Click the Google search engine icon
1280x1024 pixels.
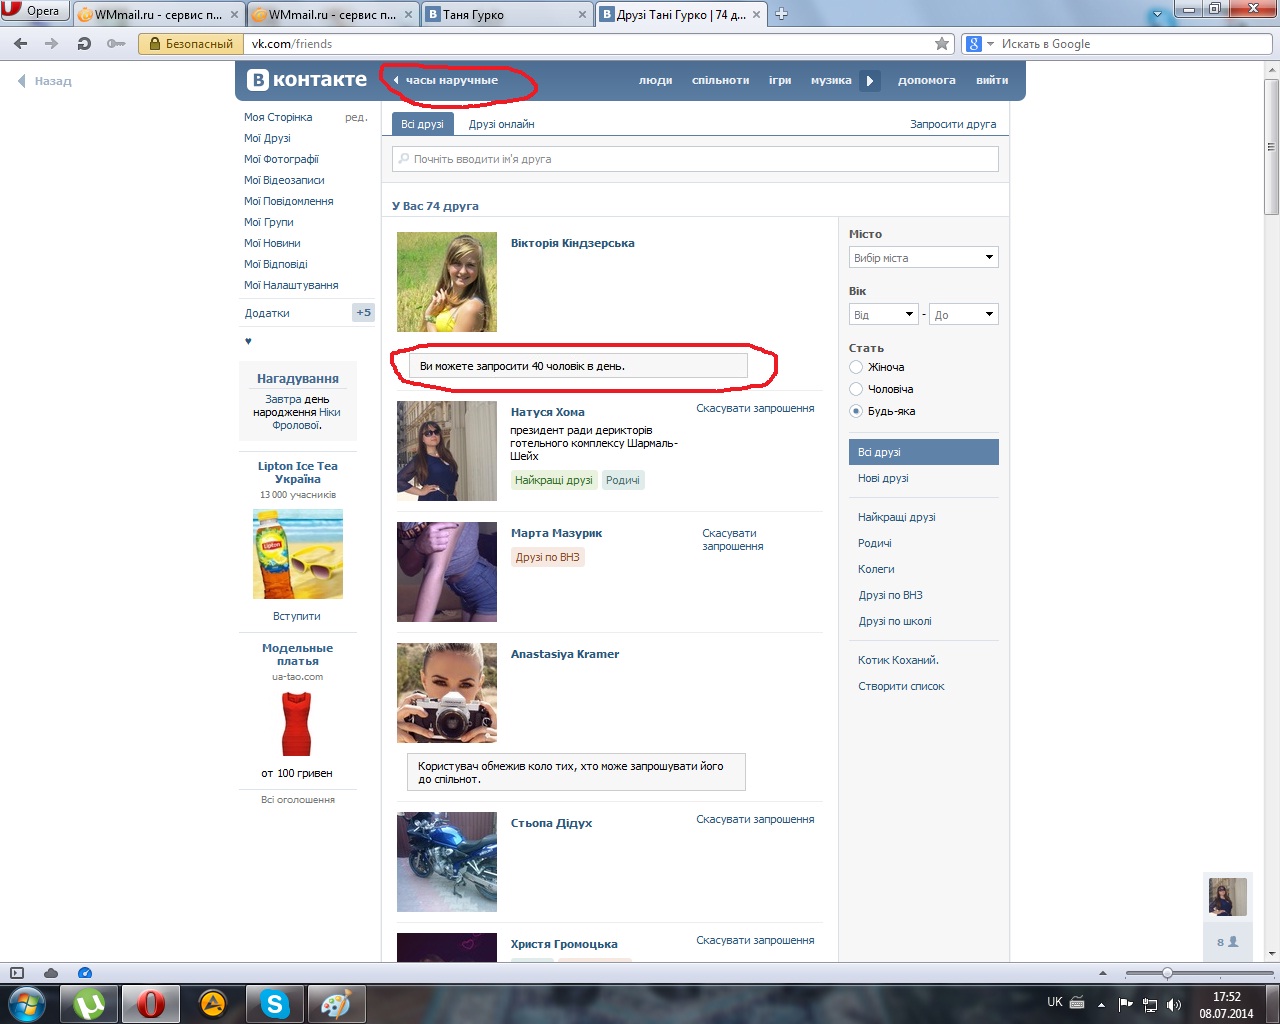973,44
